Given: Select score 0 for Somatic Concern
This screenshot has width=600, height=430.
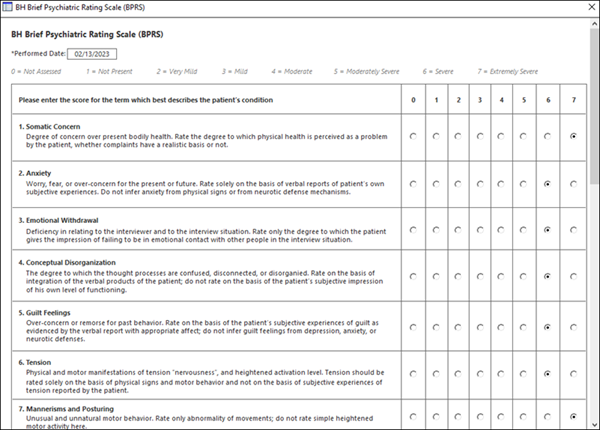Looking at the screenshot, I should [x=414, y=136].
